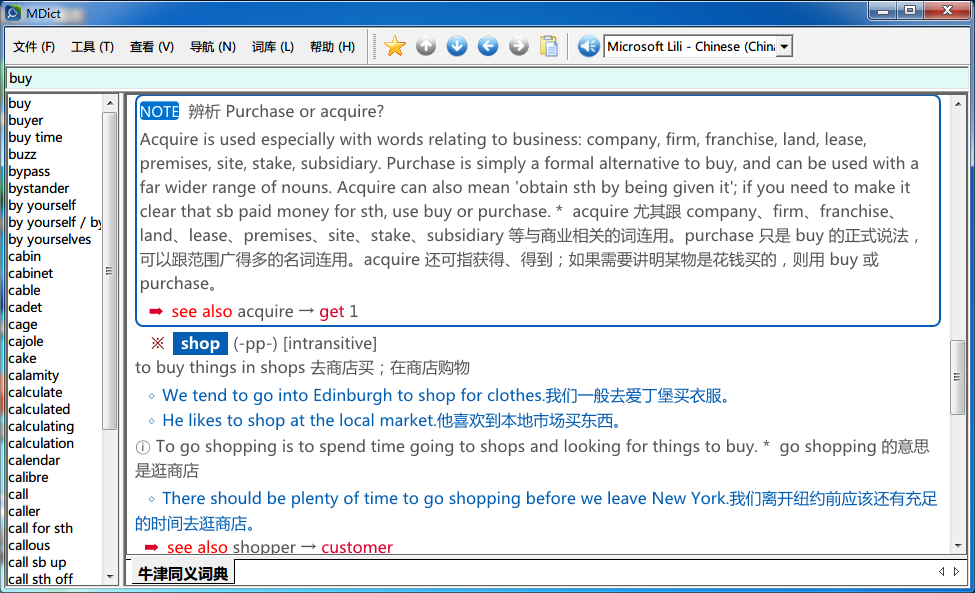The width and height of the screenshot is (975, 593).
Task: Open the 工具 (T) menu
Action: click(x=93, y=47)
